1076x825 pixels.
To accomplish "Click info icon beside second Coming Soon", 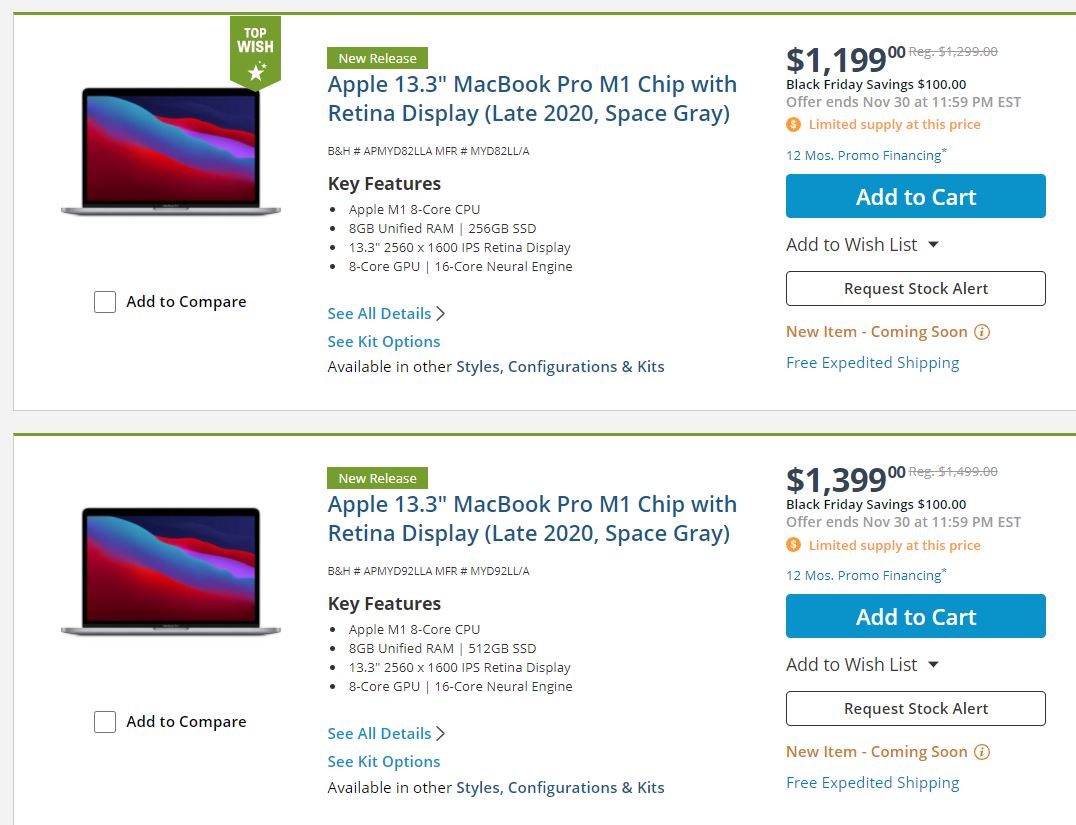I will pos(982,752).
